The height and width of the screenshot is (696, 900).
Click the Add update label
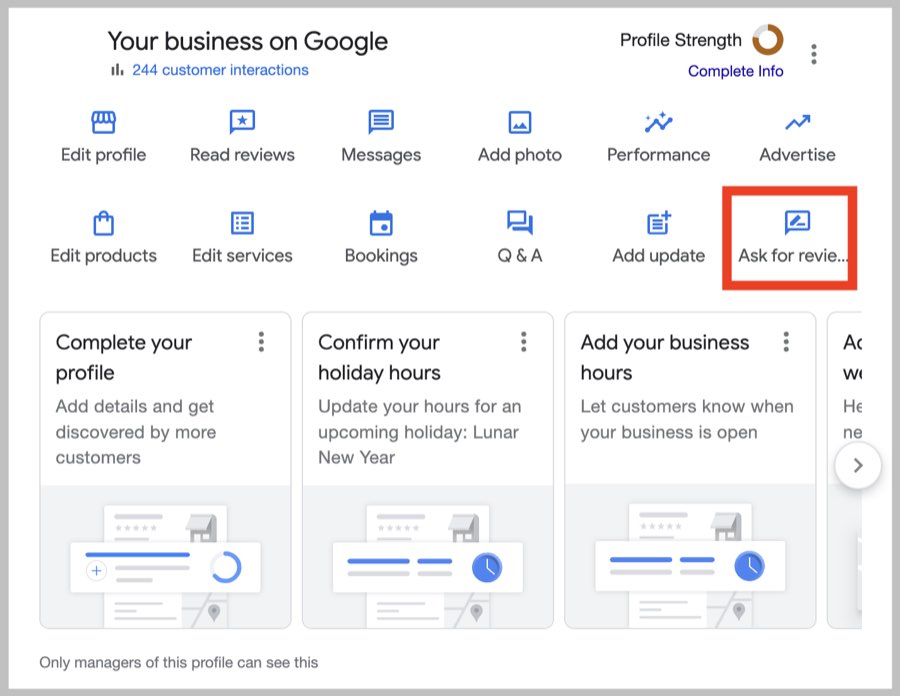click(659, 256)
